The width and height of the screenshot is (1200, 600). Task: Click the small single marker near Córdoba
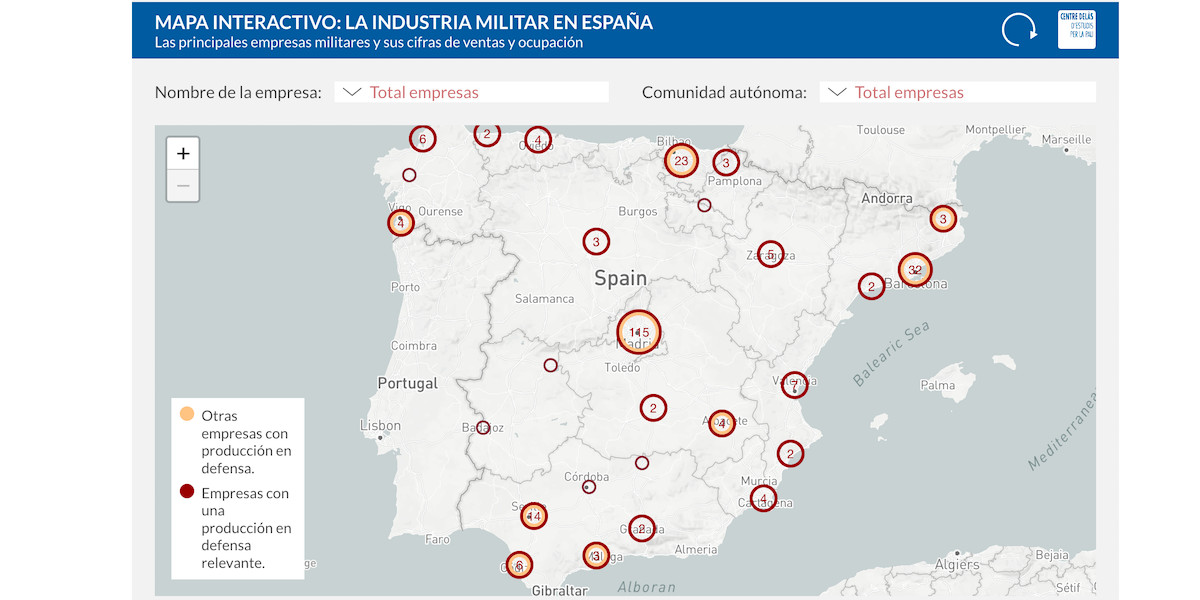[x=589, y=487]
